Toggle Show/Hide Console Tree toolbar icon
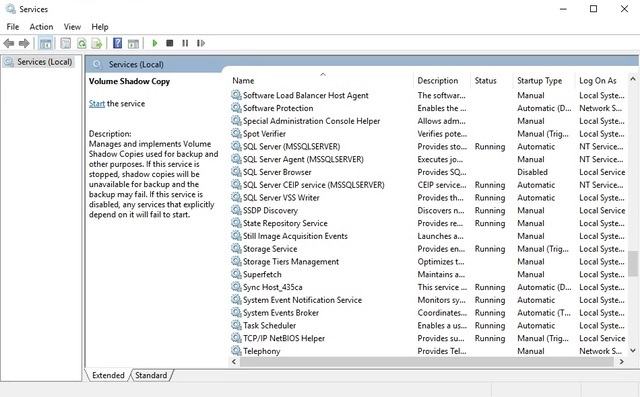The image size is (640, 397). click(x=45, y=43)
